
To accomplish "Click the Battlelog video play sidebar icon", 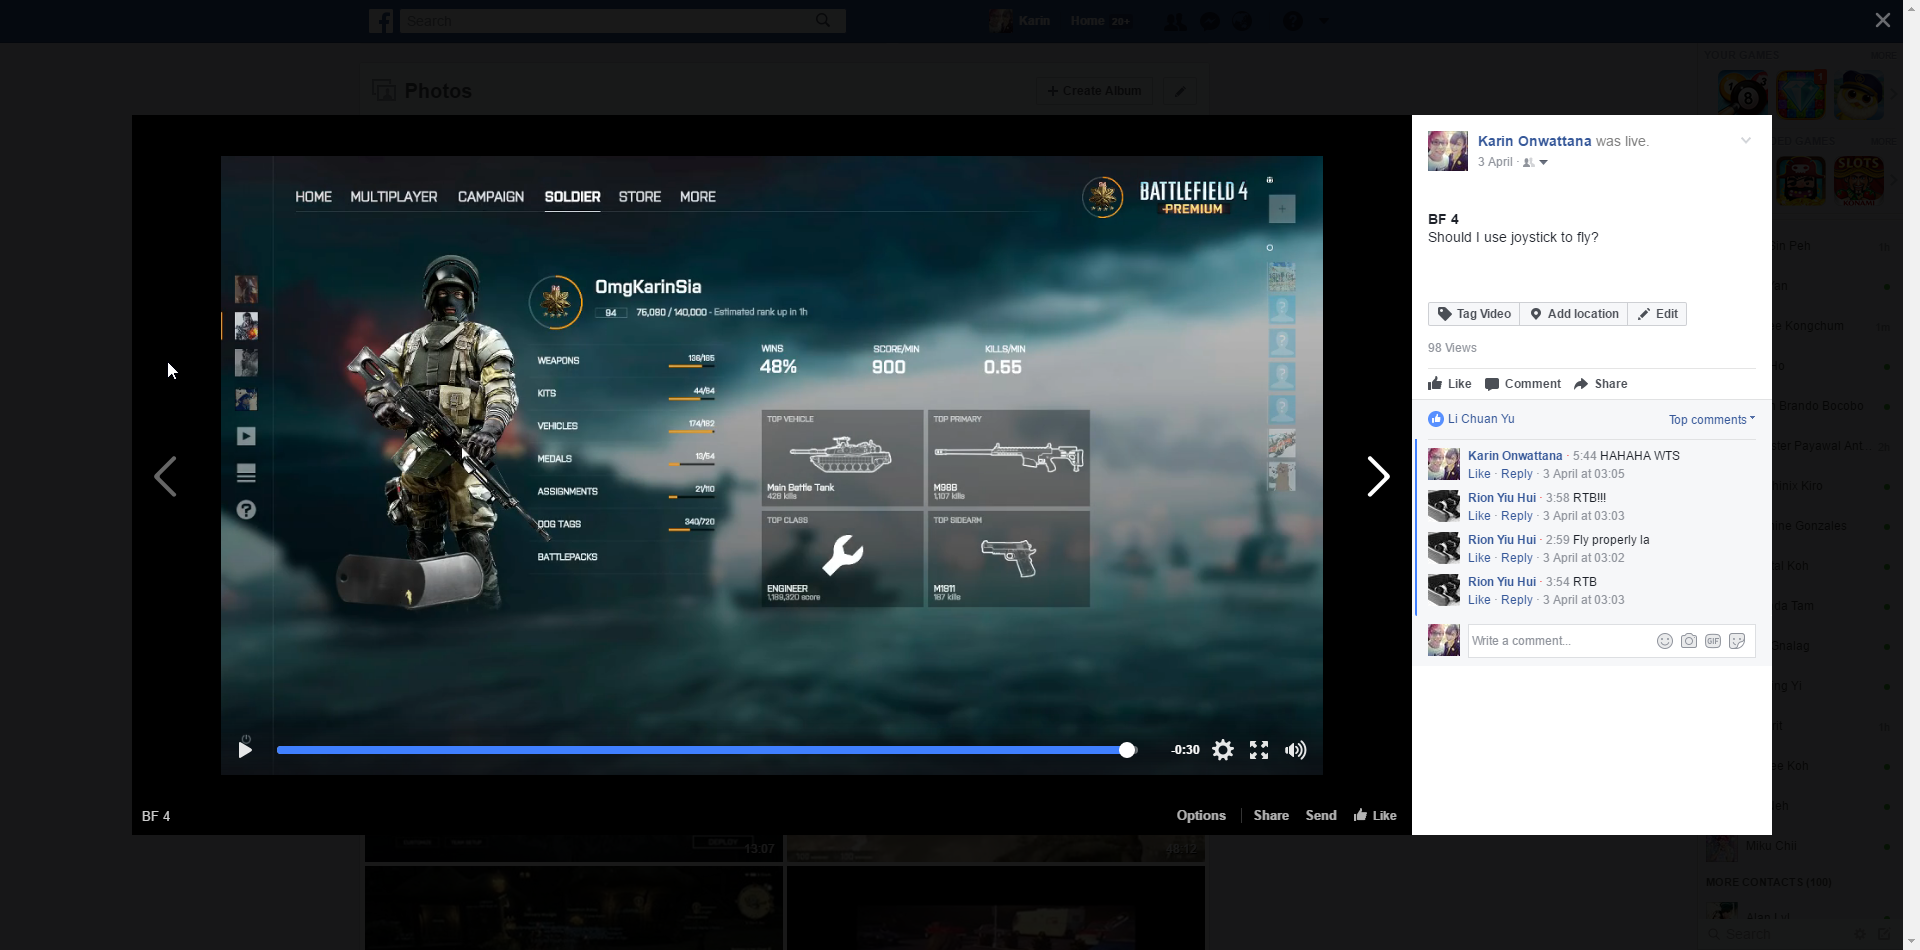I will tap(246, 436).
